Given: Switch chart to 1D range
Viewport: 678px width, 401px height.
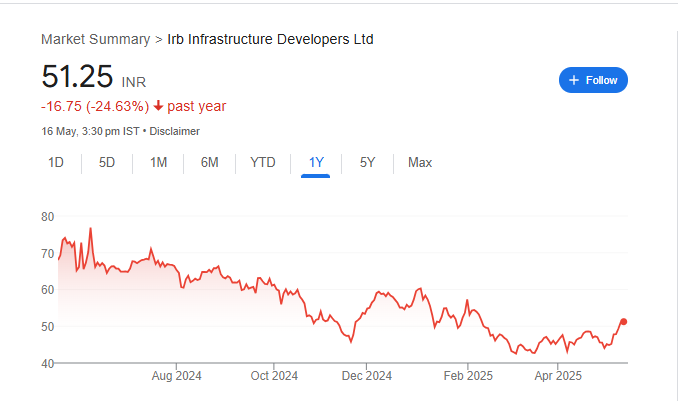Looking at the screenshot, I should click(56, 163).
